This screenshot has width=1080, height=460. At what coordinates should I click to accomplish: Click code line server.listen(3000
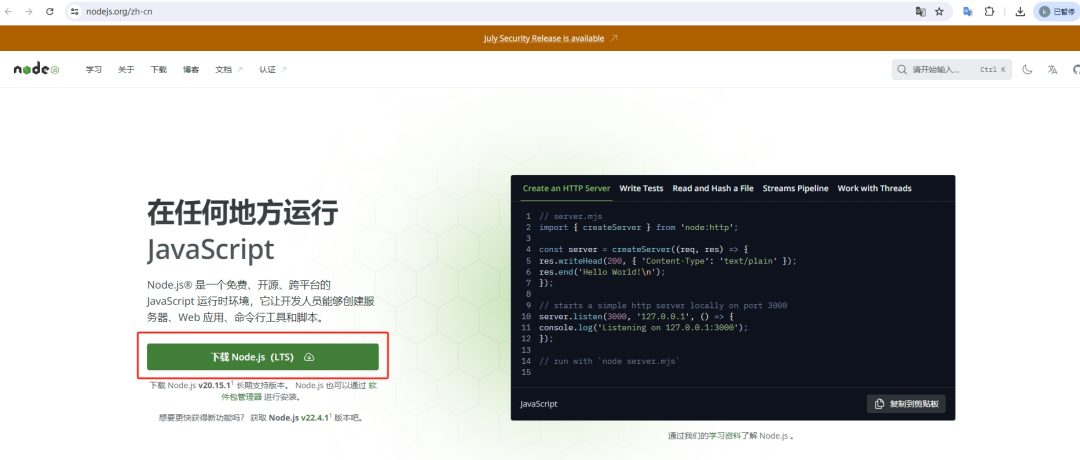tap(636, 316)
